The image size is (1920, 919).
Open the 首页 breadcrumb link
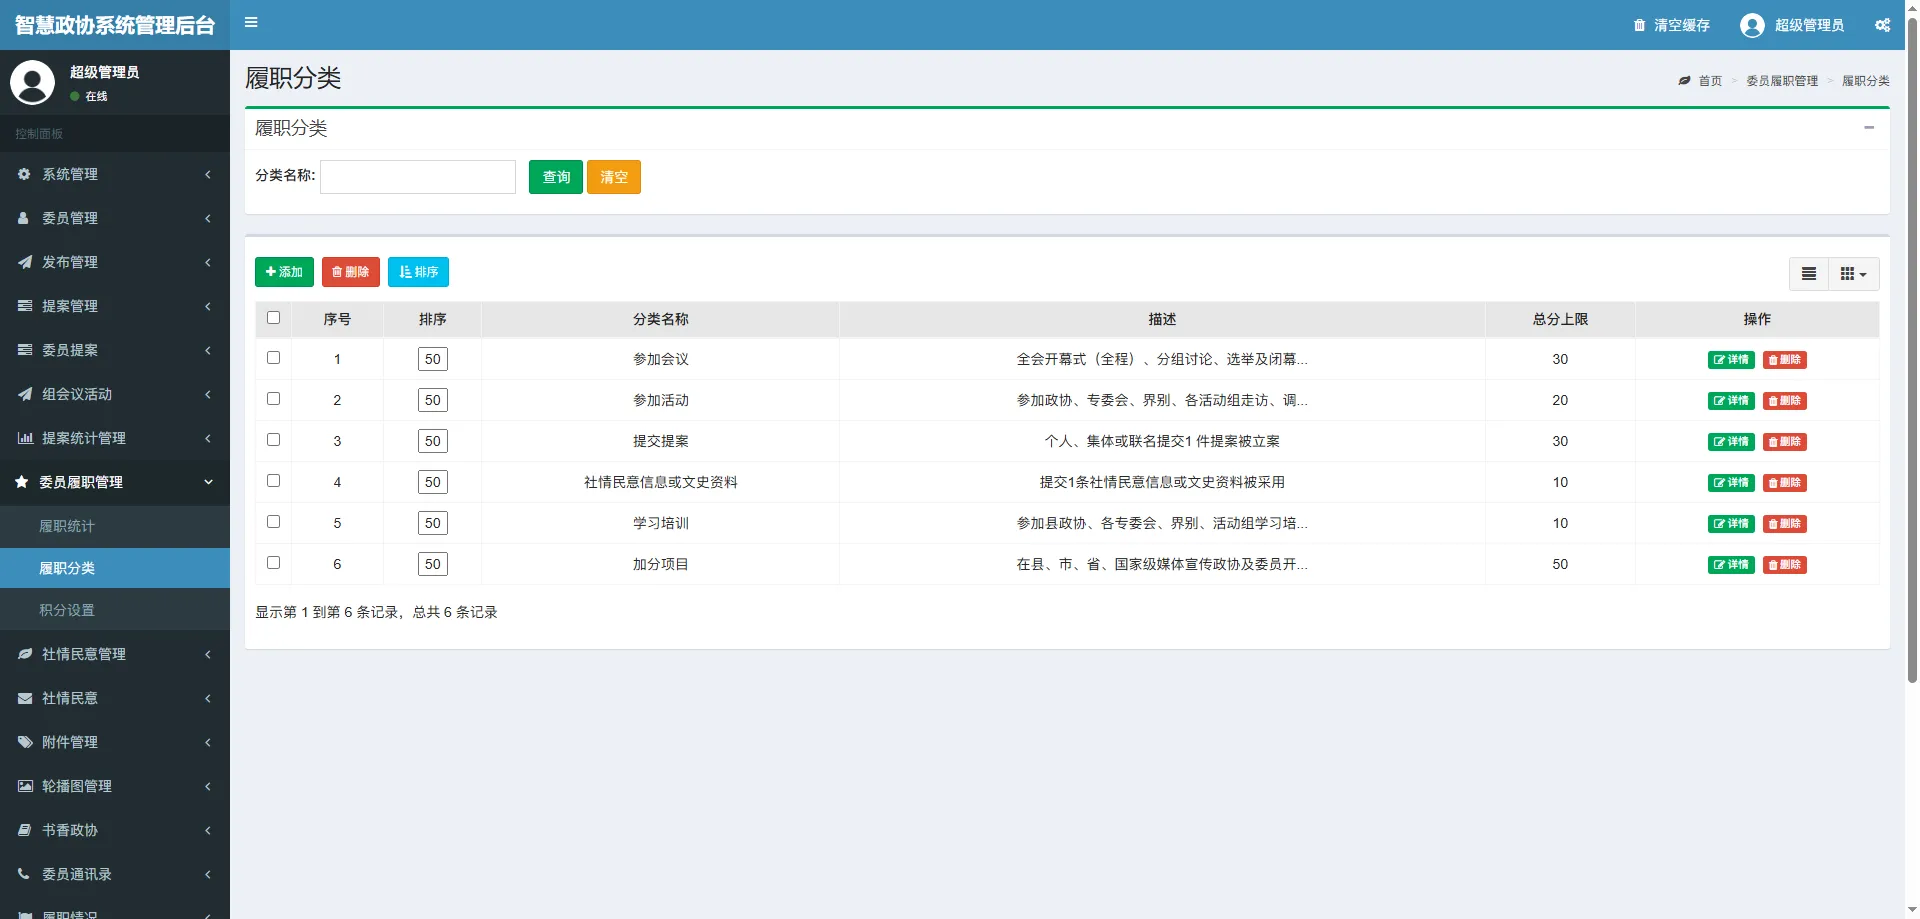(1708, 81)
